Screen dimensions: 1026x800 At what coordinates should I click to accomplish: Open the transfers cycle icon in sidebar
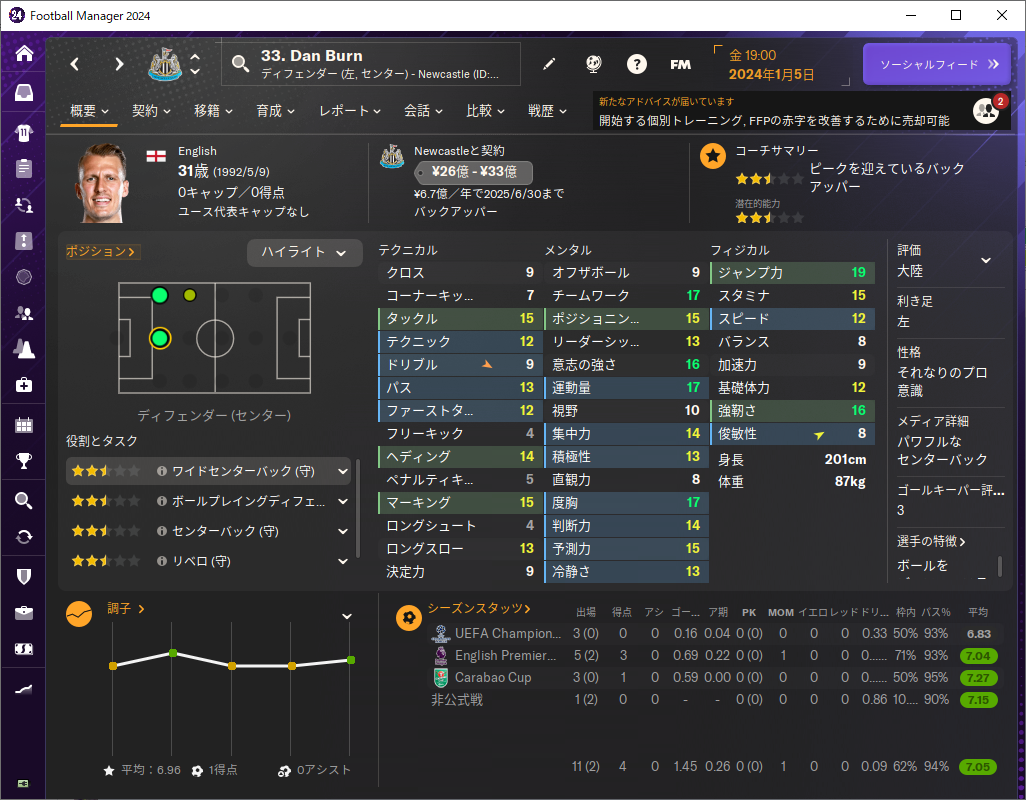pyautogui.click(x=24, y=537)
